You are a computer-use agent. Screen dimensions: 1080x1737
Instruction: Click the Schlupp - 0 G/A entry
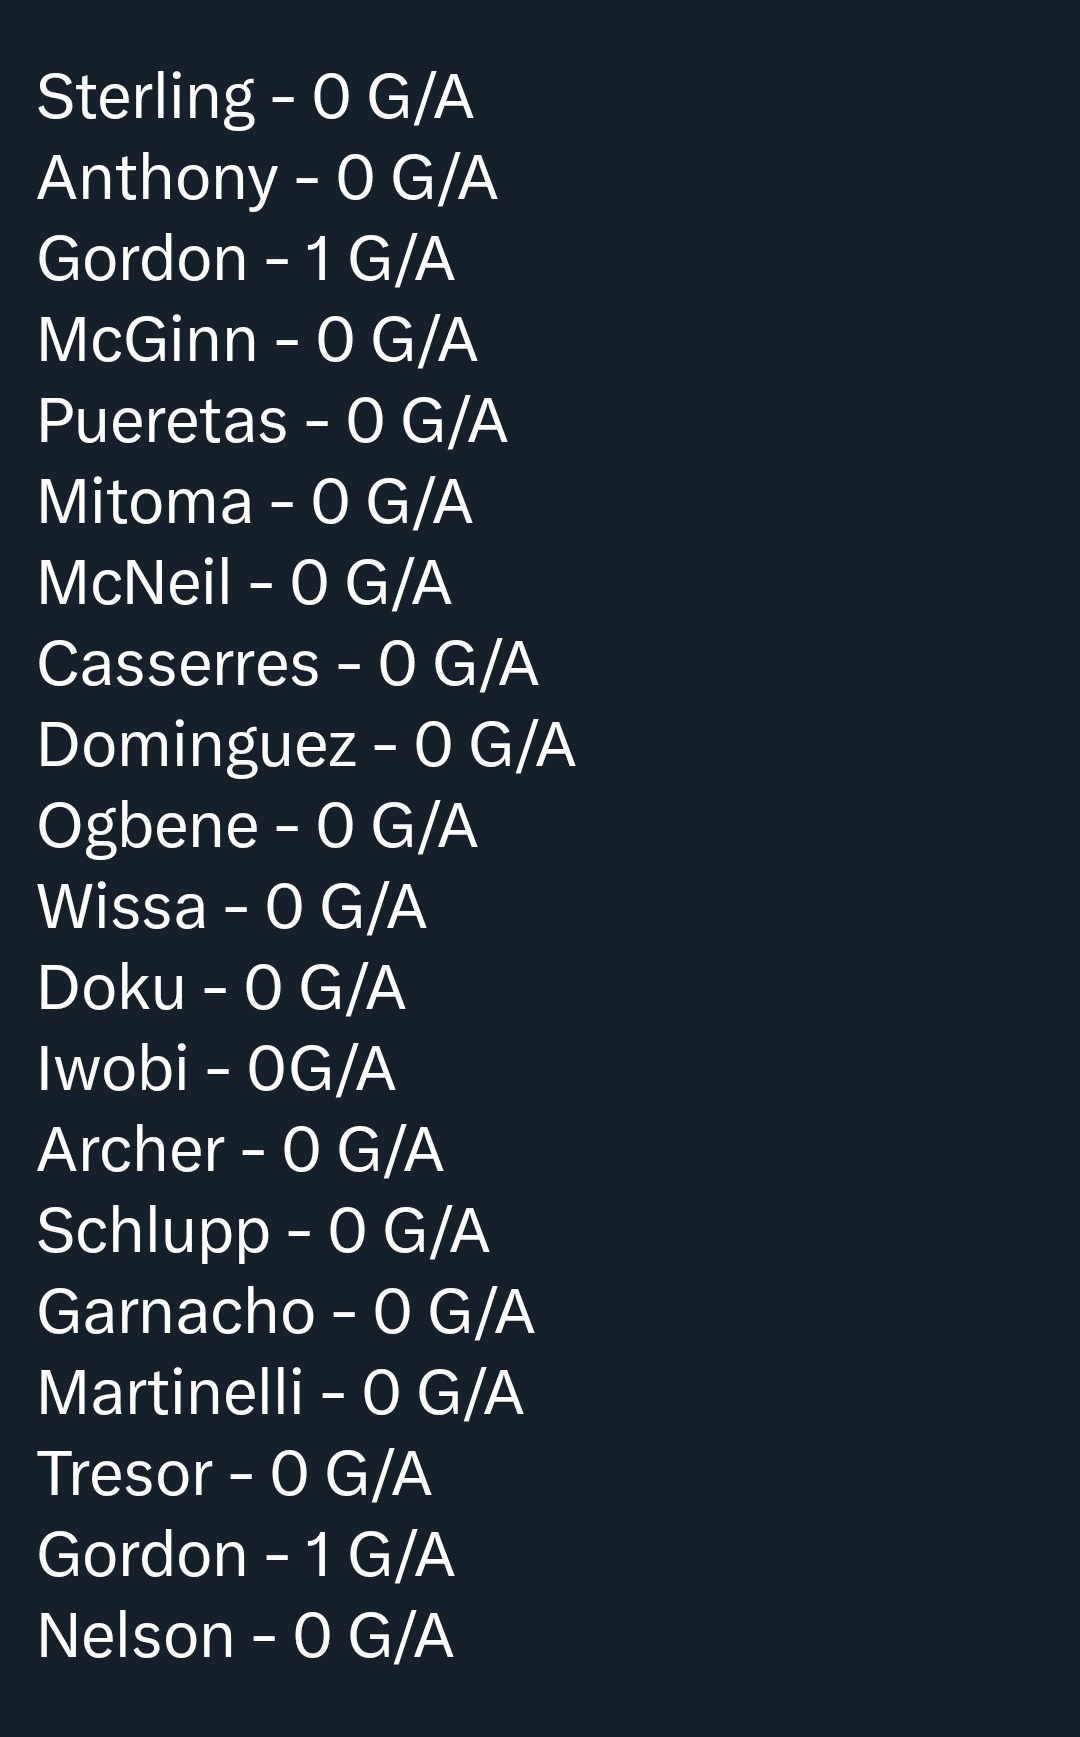[263, 1231]
